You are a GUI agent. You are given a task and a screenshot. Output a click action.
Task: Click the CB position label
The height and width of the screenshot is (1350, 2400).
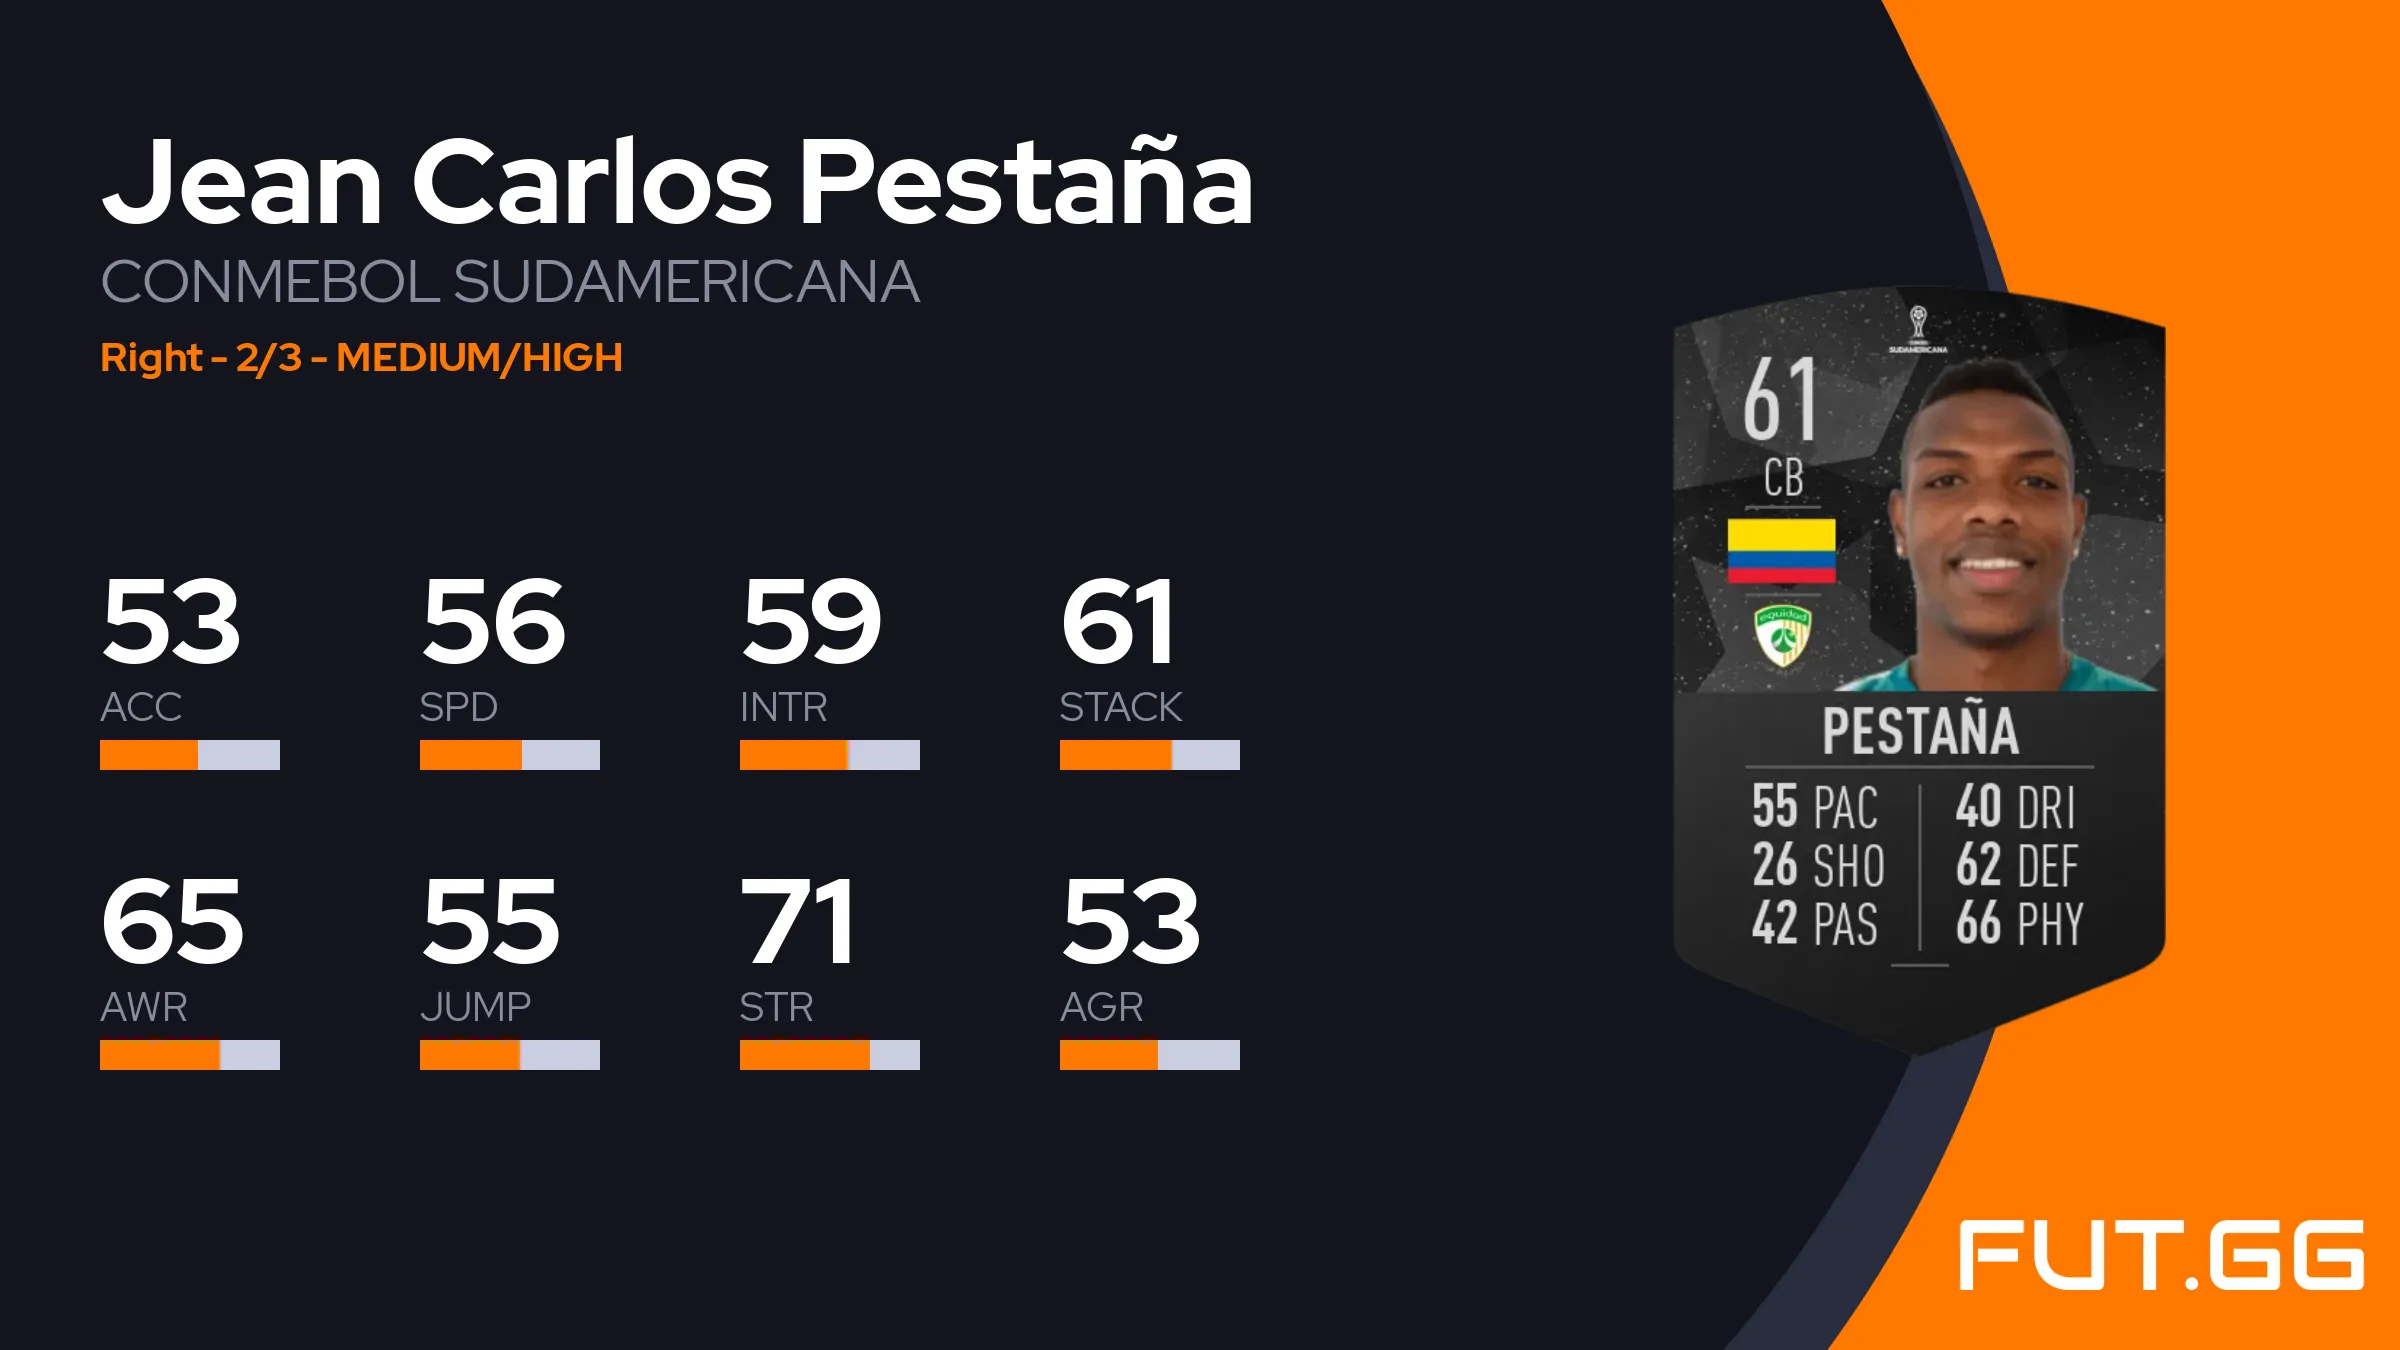pyautogui.click(x=1783, y=479)
